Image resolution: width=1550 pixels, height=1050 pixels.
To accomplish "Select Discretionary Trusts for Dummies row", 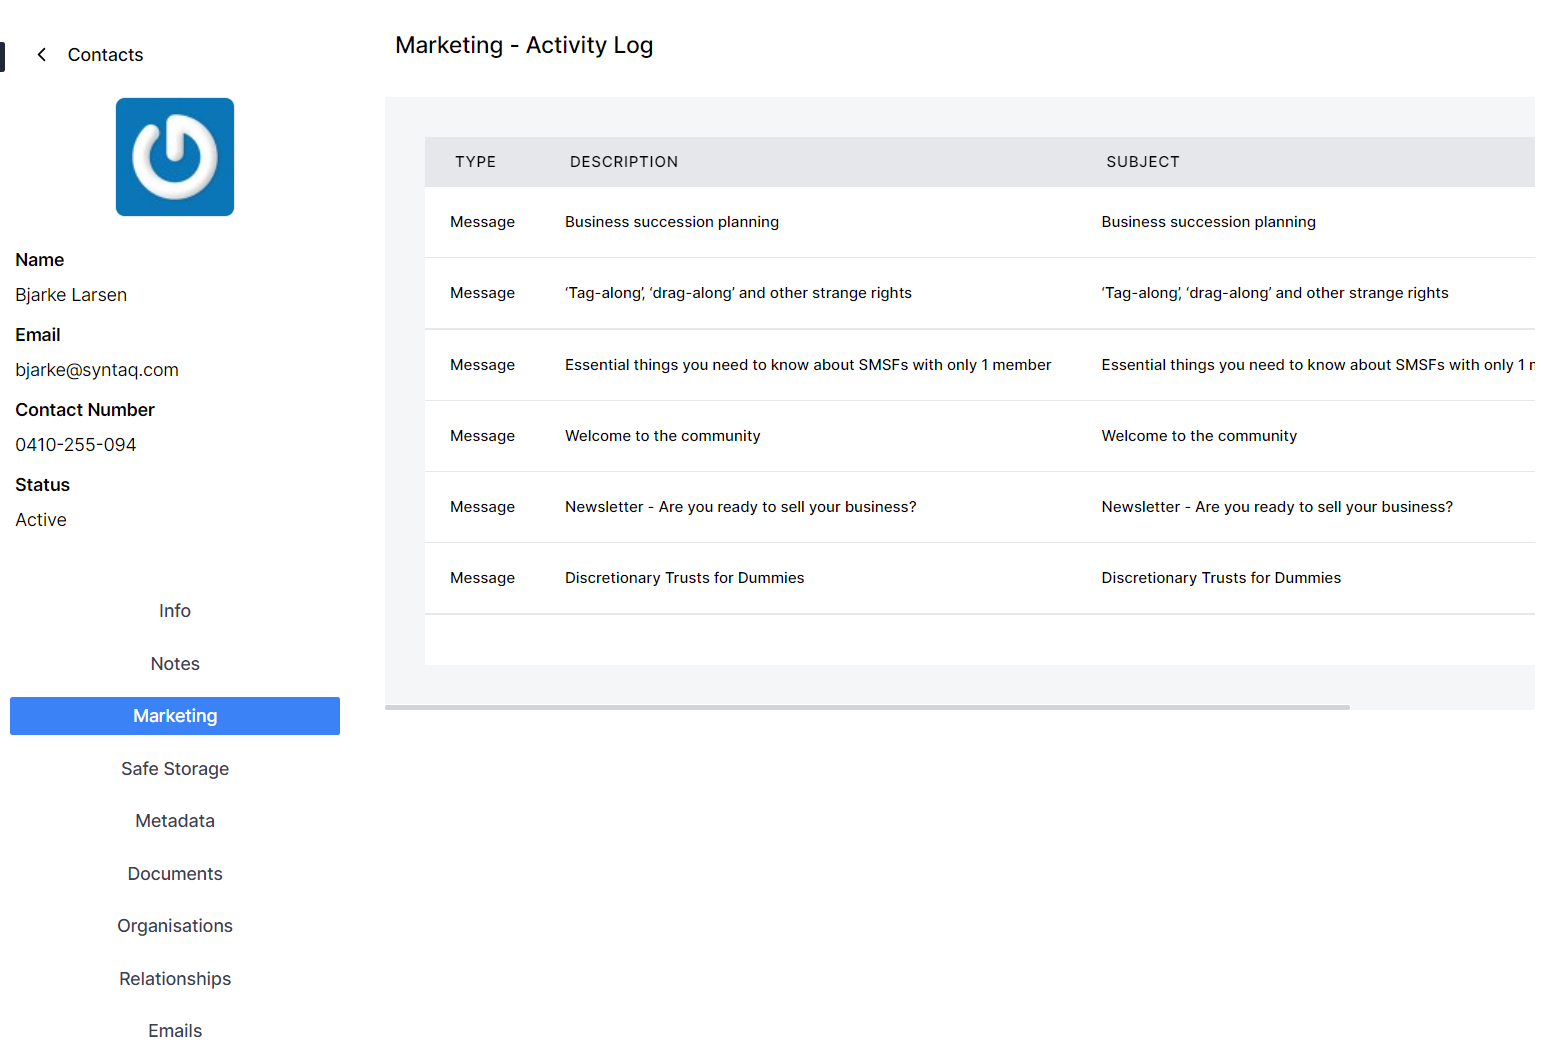I will click(x=684, y=578).
